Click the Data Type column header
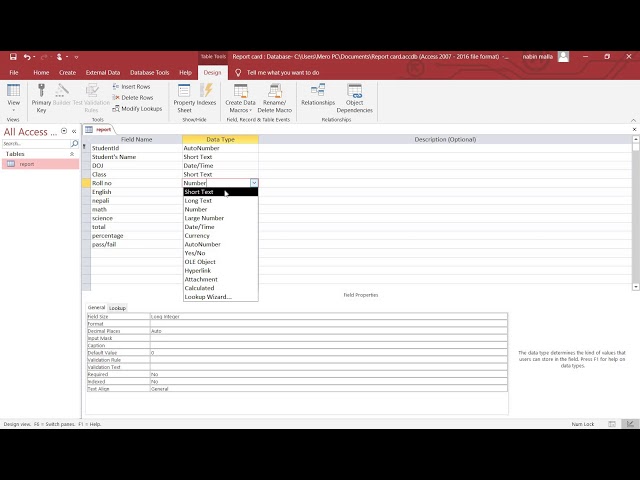The height and width of the screenshot is (480, 640). [x=220, y=139]
